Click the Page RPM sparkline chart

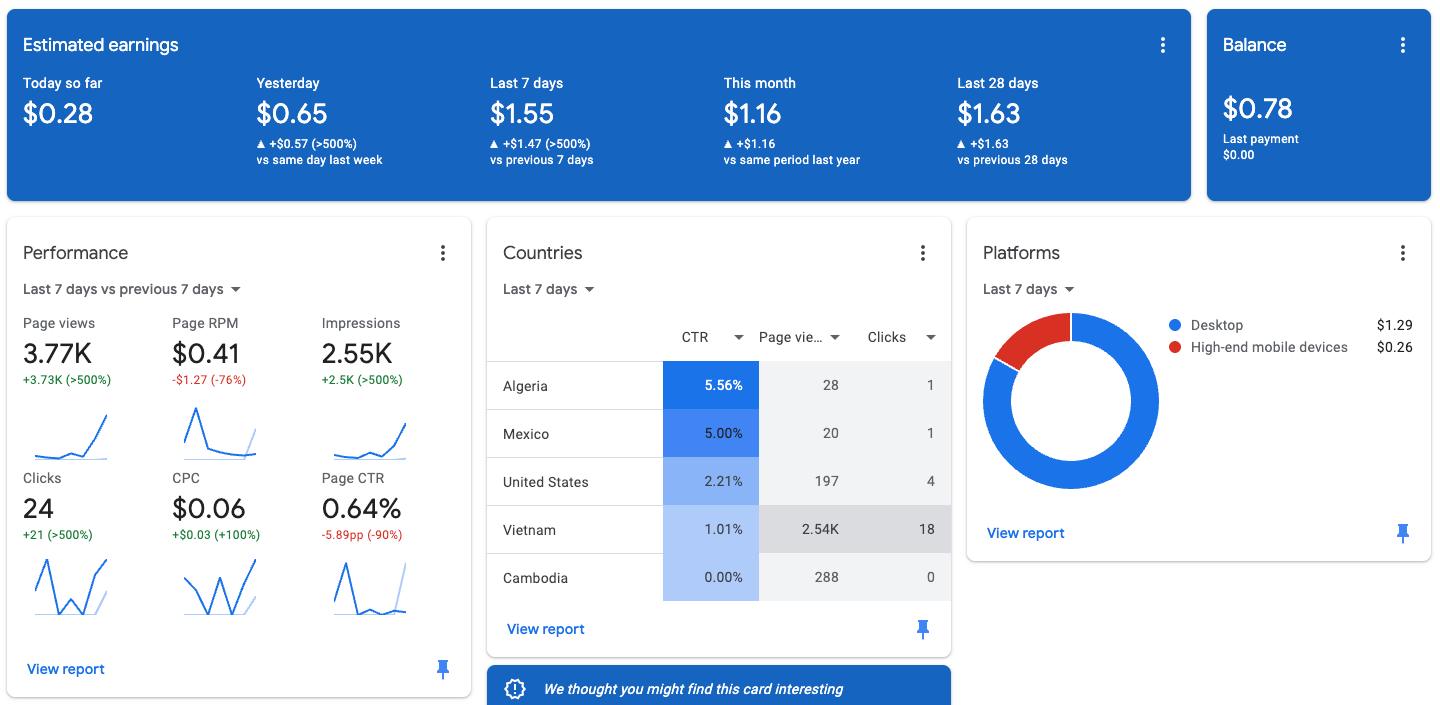[220, 433]
